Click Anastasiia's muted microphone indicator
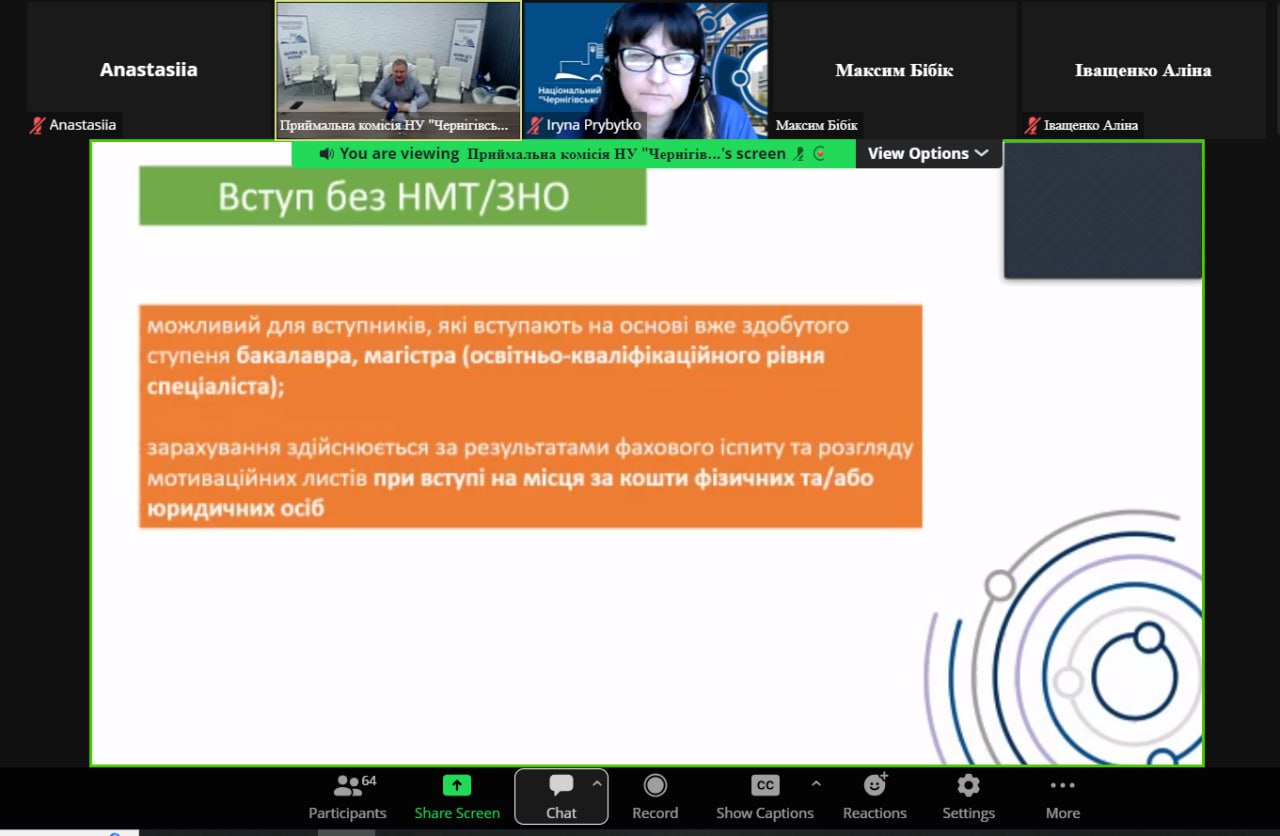 click(38, 126)
